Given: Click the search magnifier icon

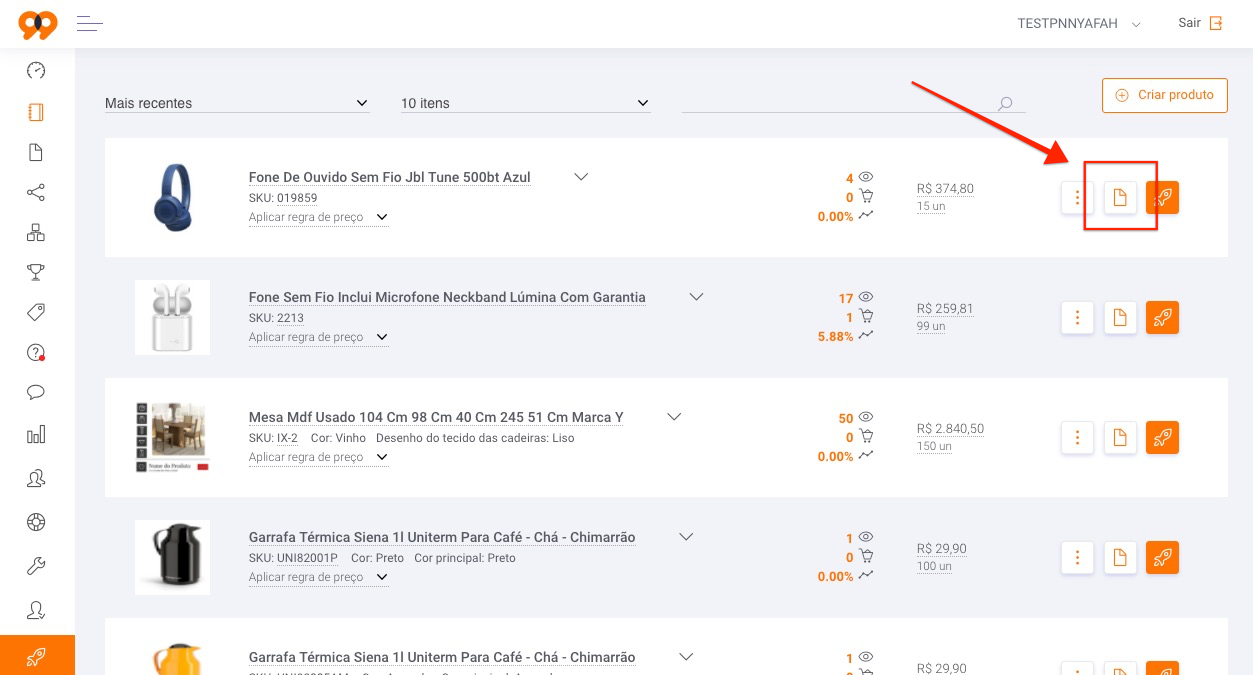Looking at the screenshot, I should coord(1005,103).
